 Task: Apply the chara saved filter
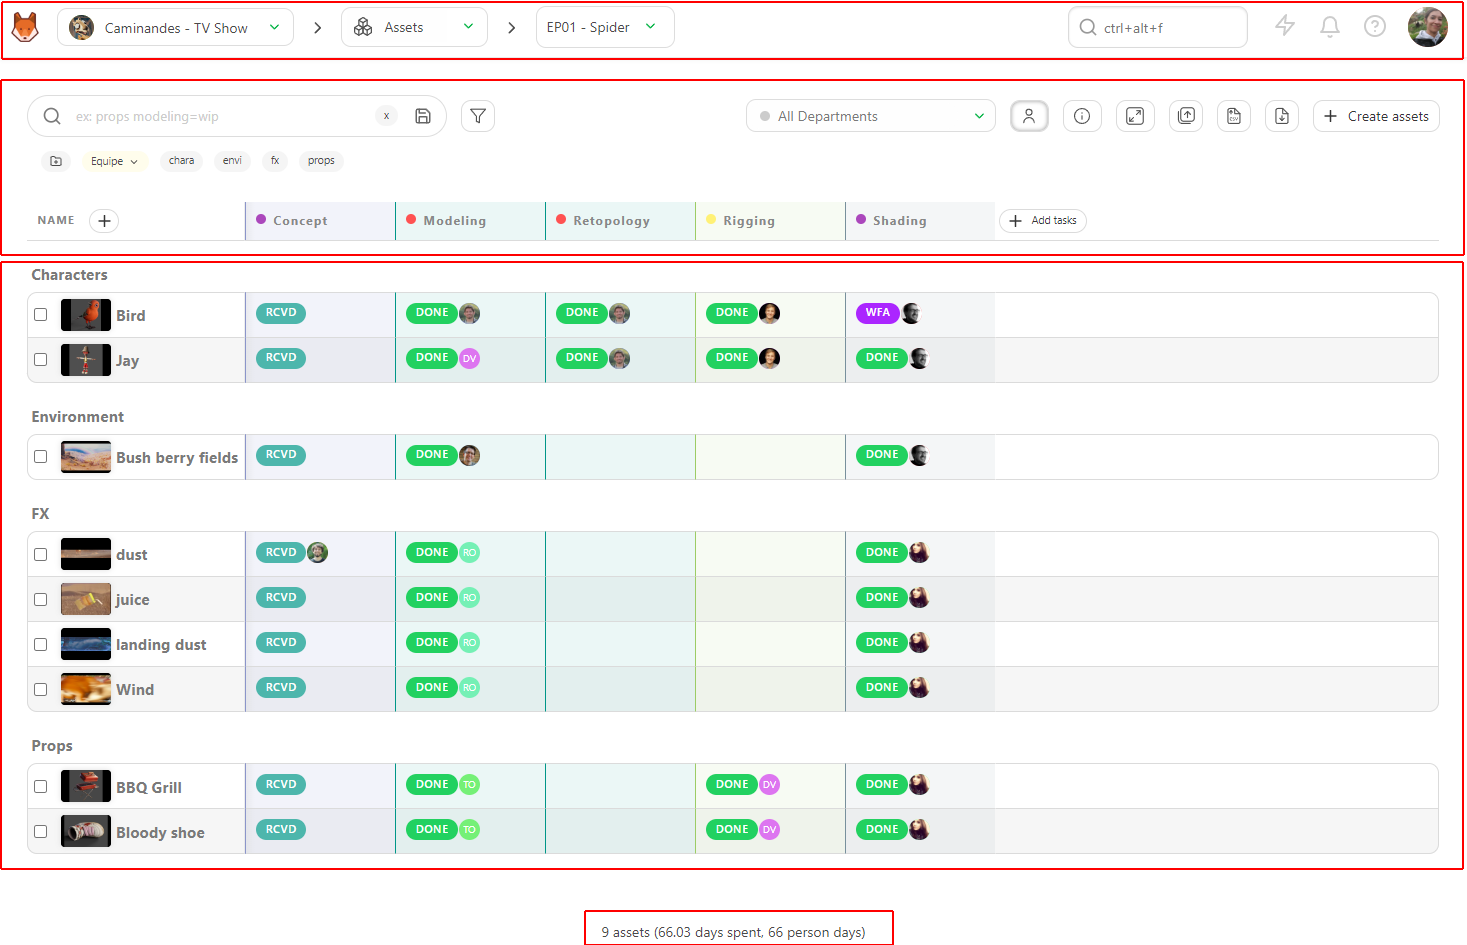coord(181,161)
